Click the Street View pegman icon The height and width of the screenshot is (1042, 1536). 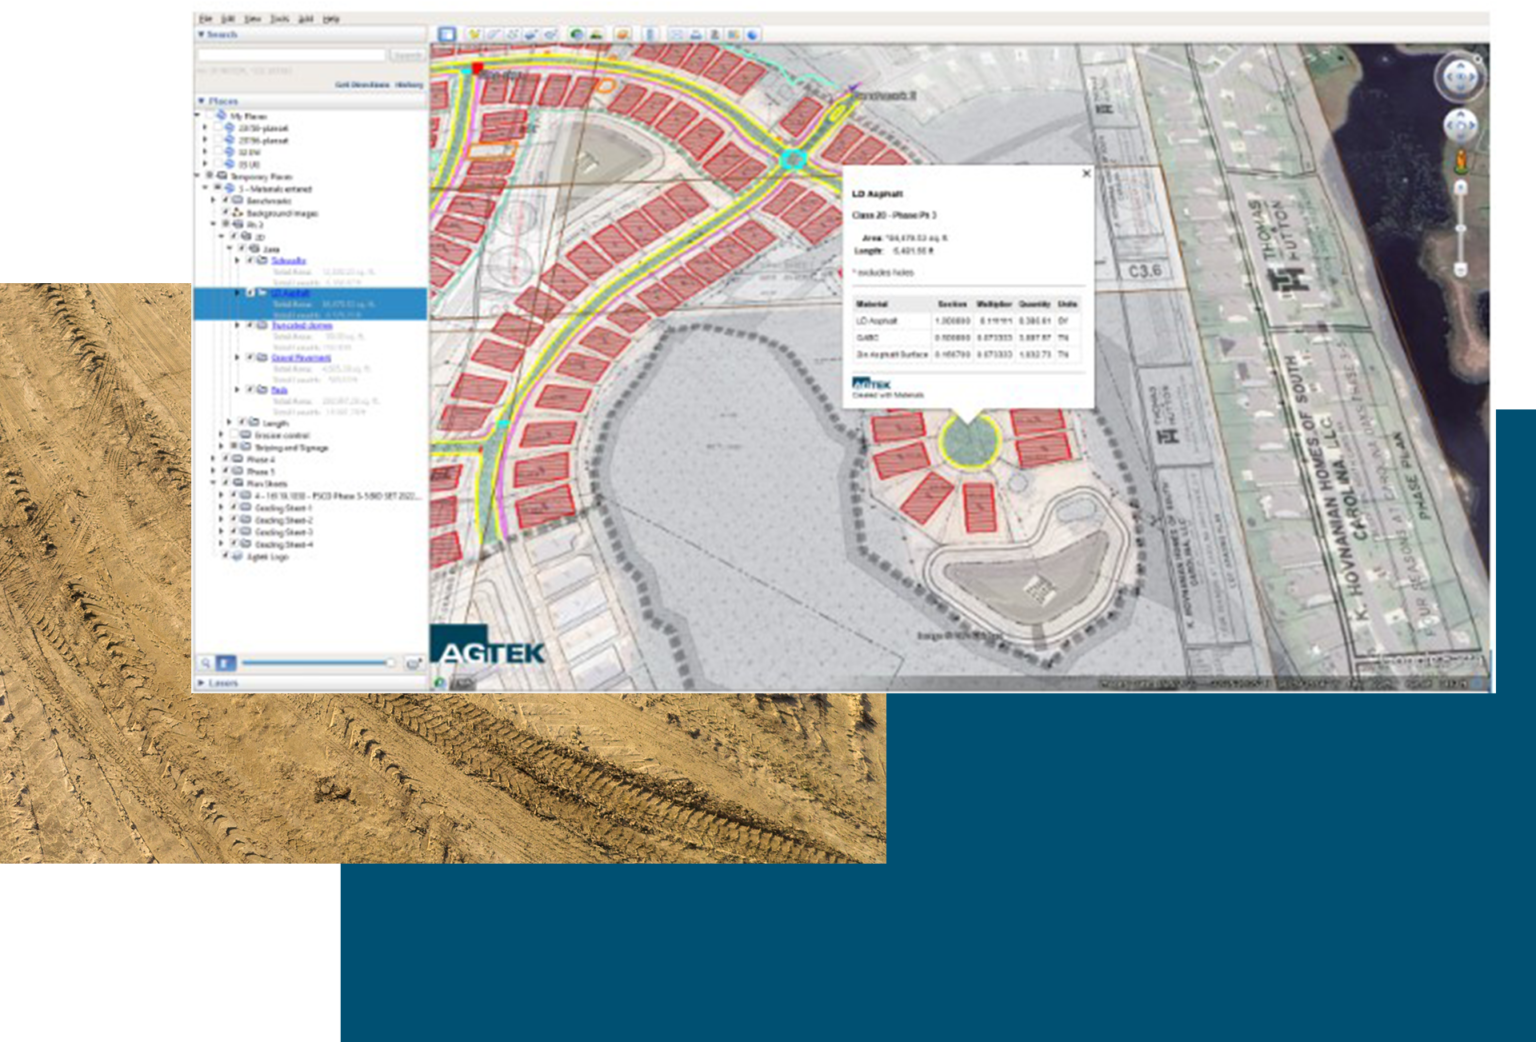[1460, 160]
